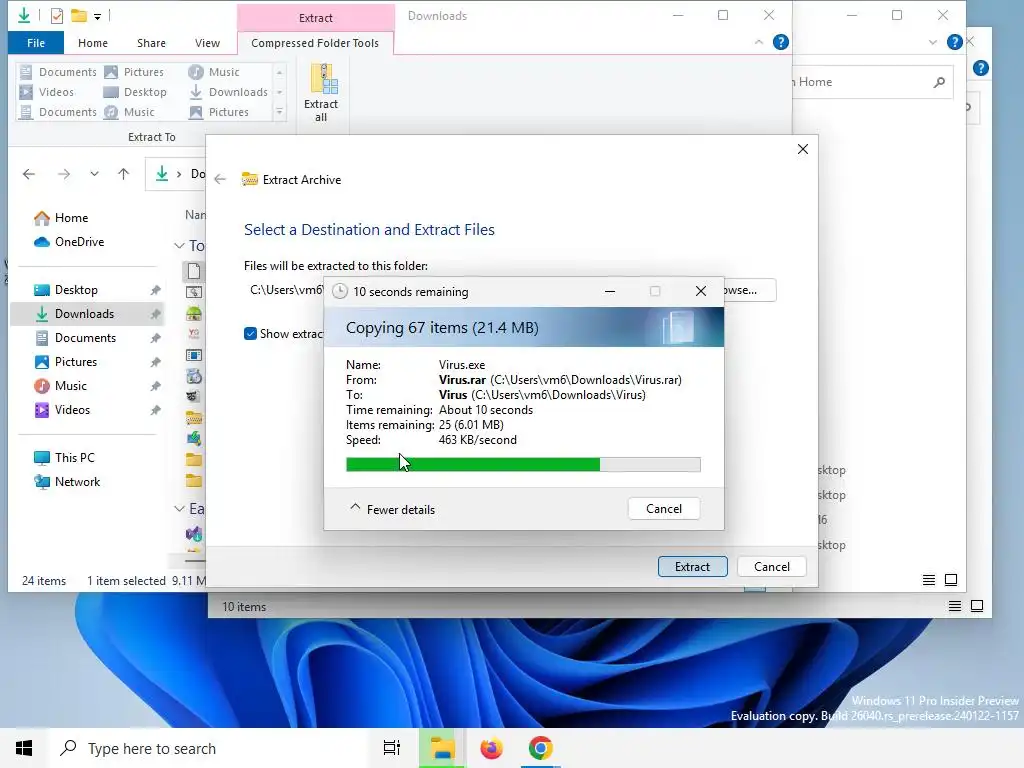Click the search magnifier in the Home window
1024x768 pixels.
coord(939,82)
